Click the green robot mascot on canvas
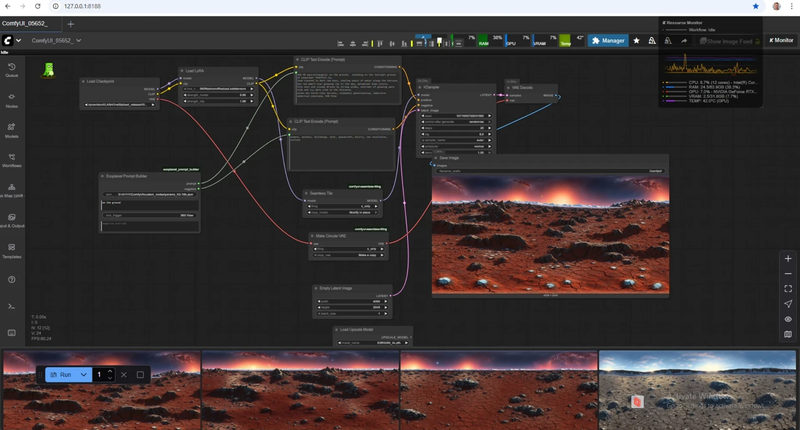This screenshot has height=430, width=800. 48,70
